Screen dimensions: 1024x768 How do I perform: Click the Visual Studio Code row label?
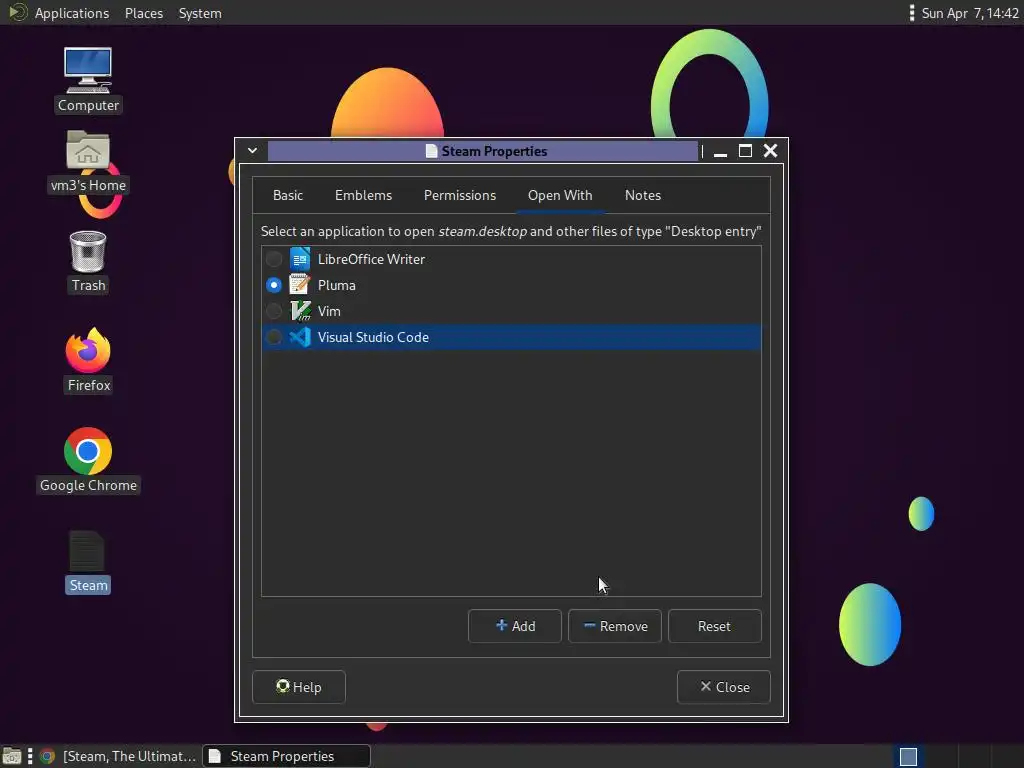coord(373,338)
